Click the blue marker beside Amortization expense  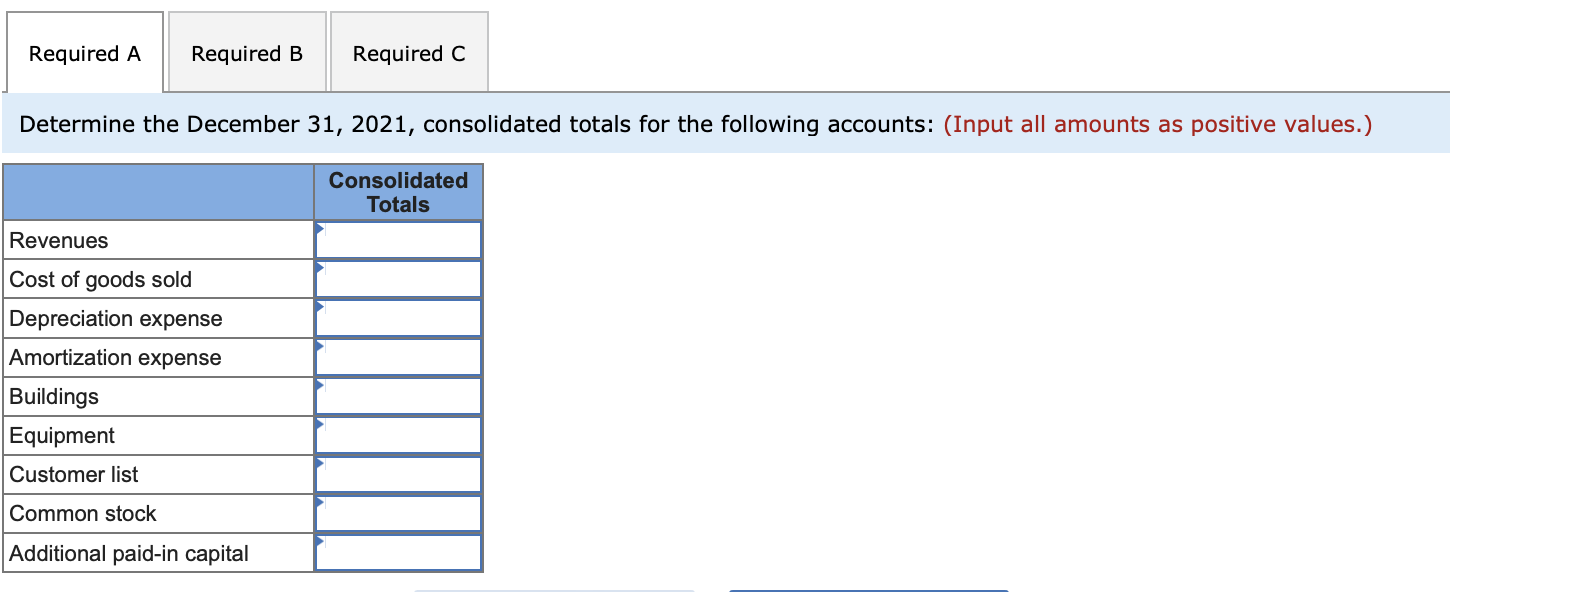[319, 345]
